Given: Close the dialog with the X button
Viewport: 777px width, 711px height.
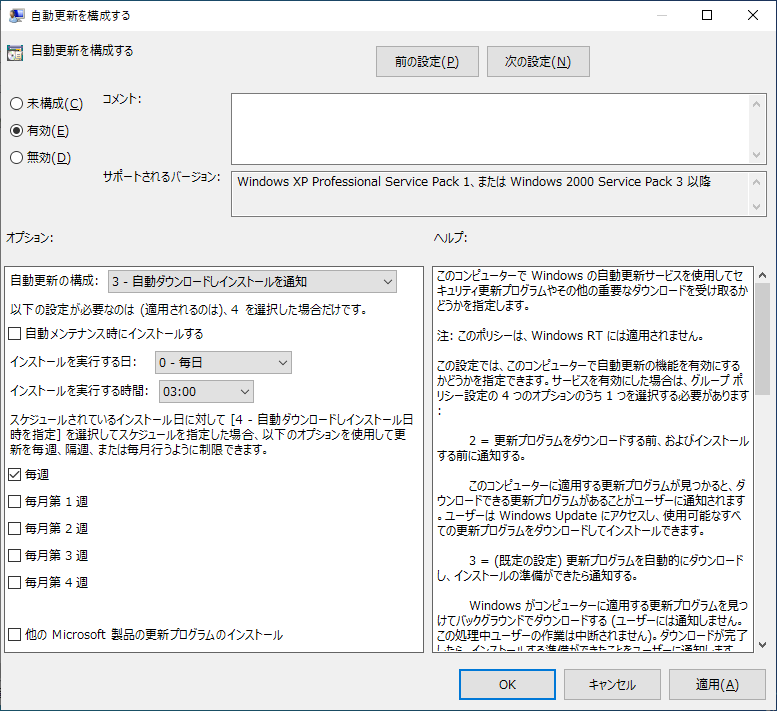Looking at the screenshot, I should click(753, 15).
